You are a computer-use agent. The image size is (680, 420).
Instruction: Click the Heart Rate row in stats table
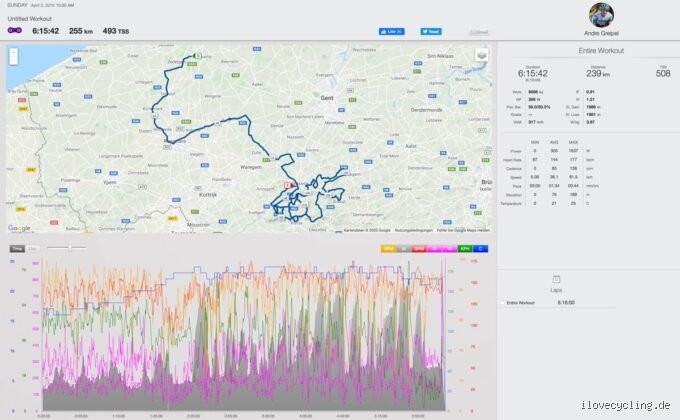pos(551,160)
